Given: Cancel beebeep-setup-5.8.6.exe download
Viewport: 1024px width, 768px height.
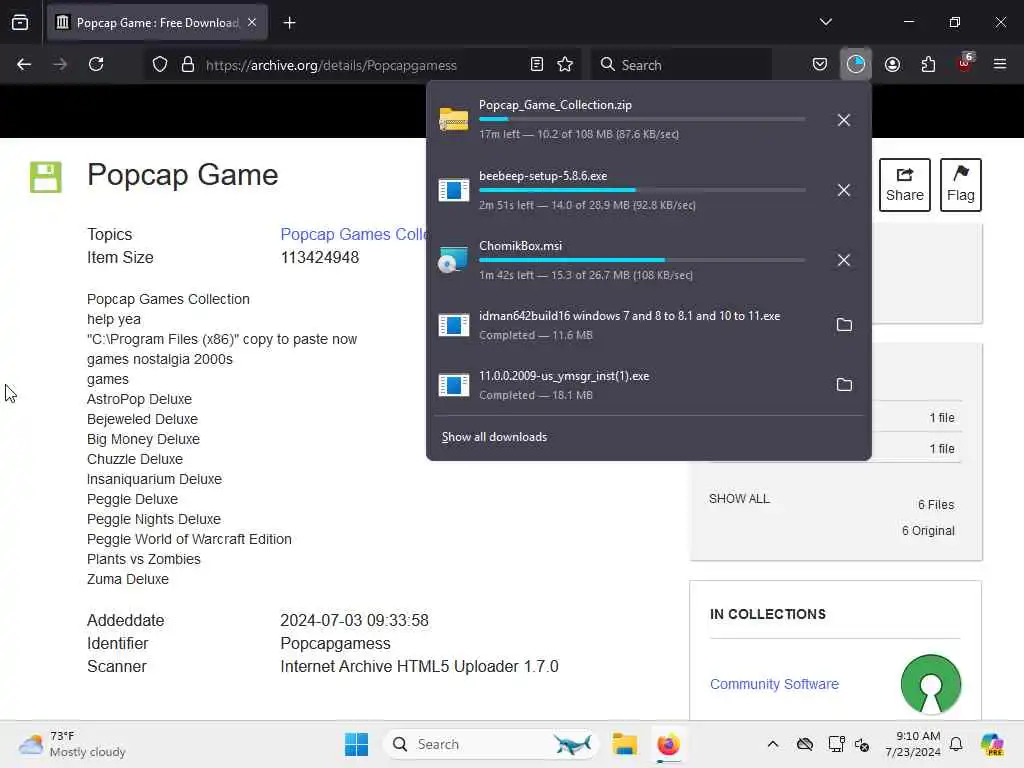Looking at the screenshot, I should pos(844,190).
